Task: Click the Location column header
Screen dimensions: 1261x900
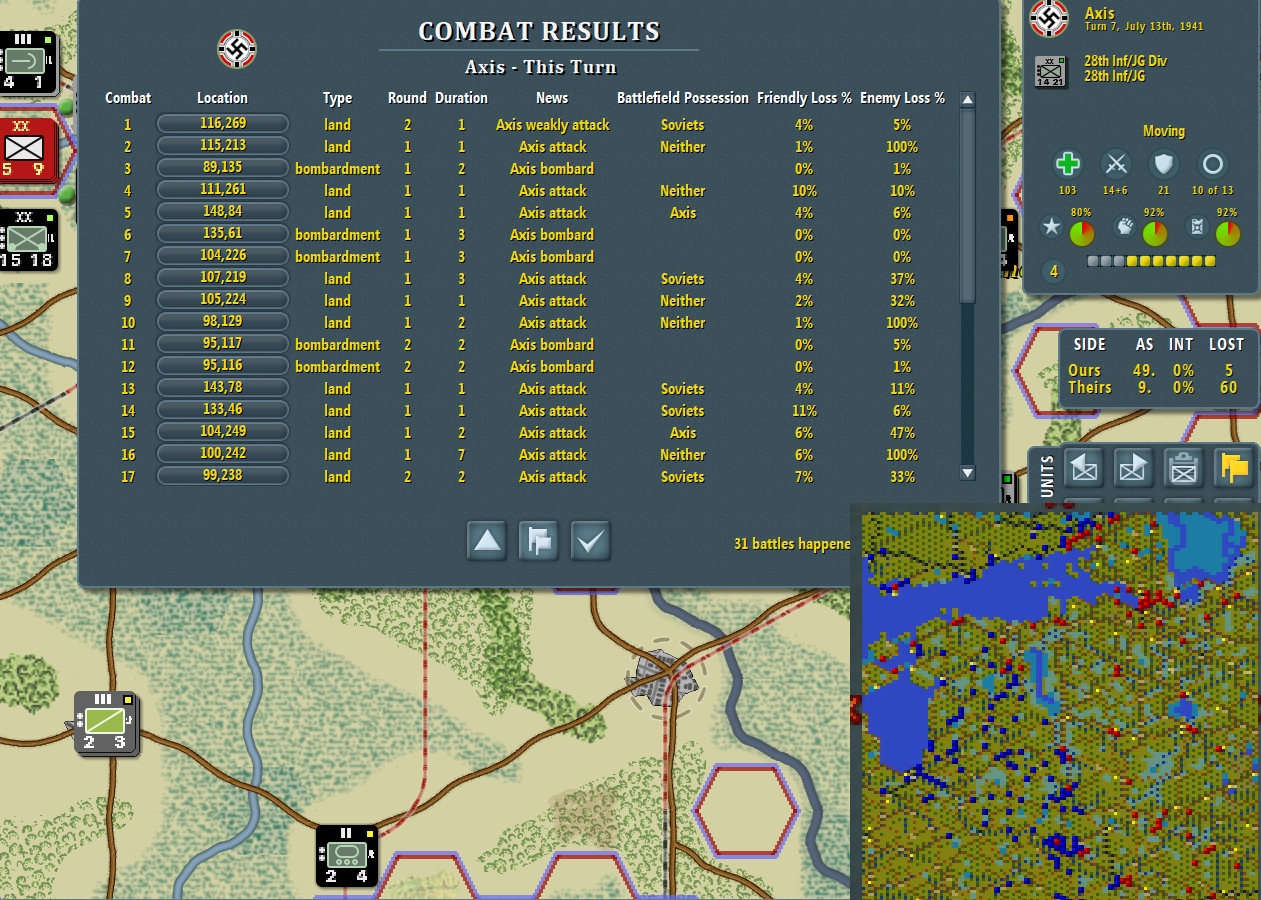Action: (222, 98)
